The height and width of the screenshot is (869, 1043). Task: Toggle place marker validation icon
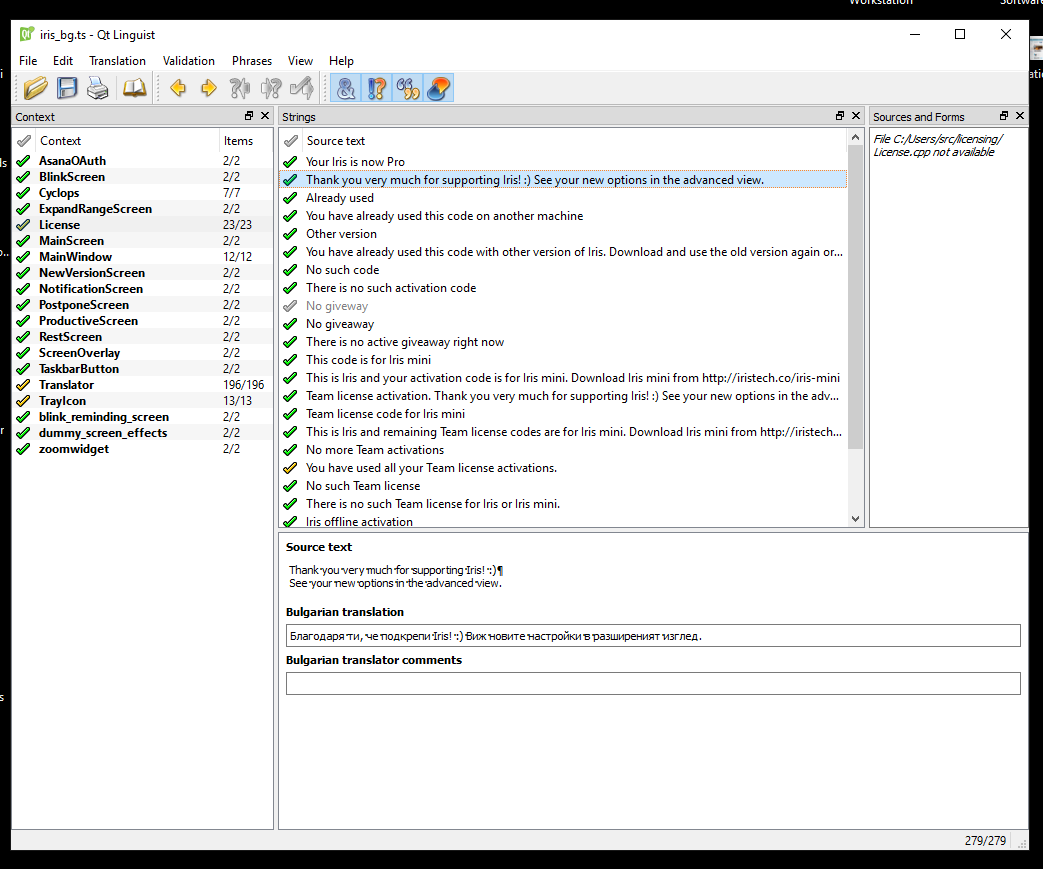click(438, 88)
